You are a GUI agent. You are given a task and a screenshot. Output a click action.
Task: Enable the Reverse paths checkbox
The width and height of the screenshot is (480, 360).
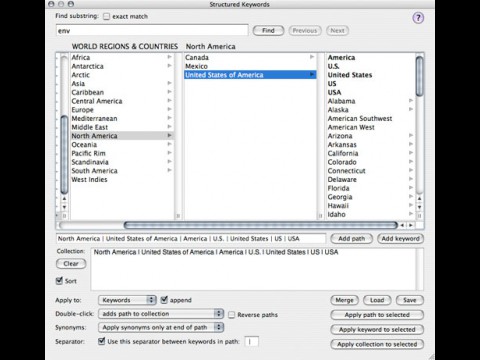[x=231, y=315]
